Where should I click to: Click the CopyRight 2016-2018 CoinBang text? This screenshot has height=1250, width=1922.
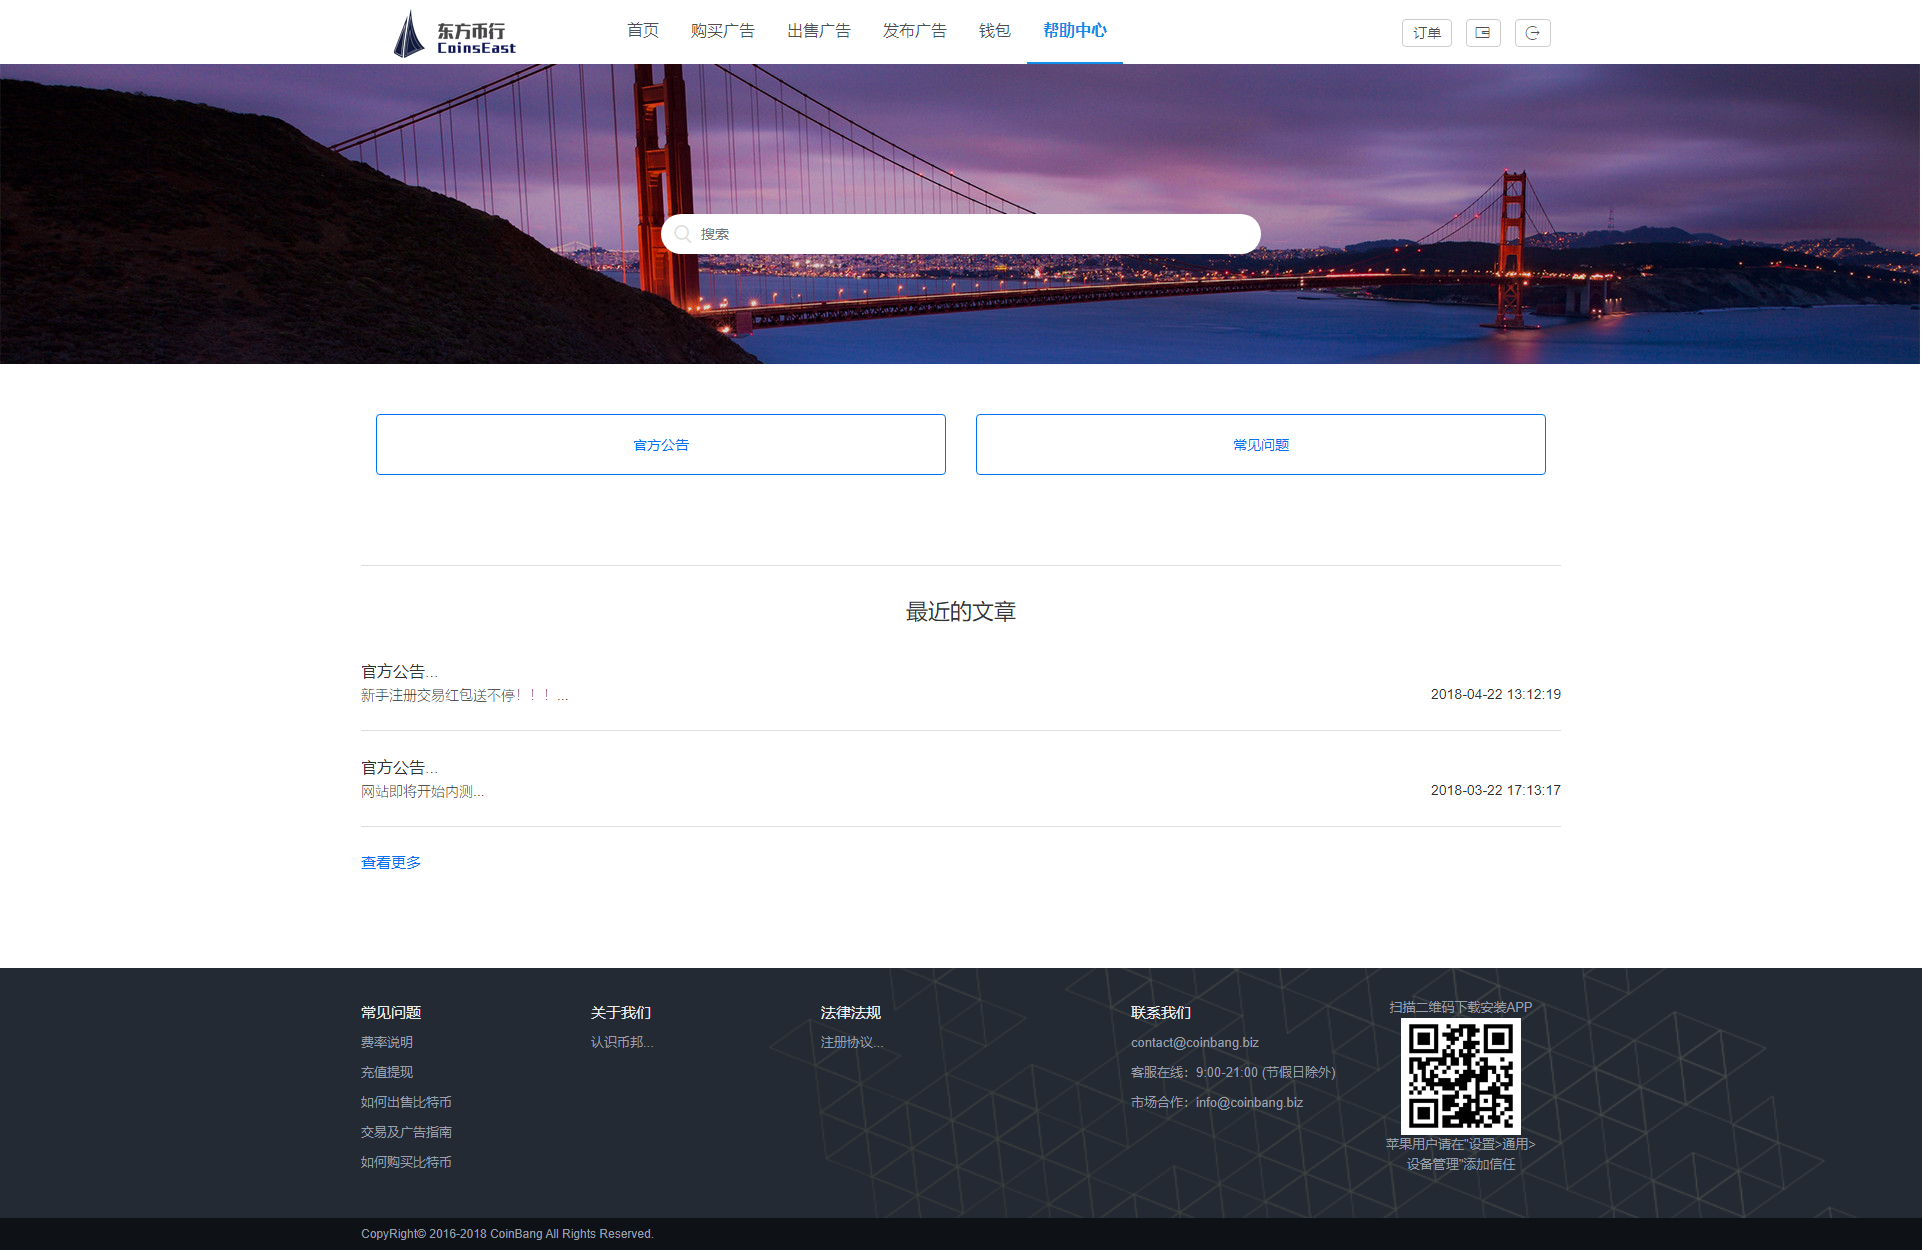point(507,1234)
